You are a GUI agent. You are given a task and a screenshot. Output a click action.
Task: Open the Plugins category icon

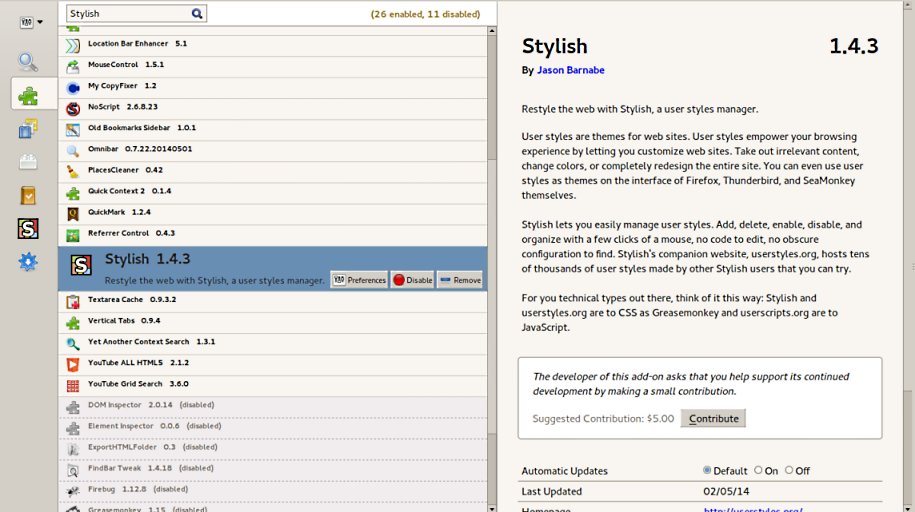click(28, 162)
